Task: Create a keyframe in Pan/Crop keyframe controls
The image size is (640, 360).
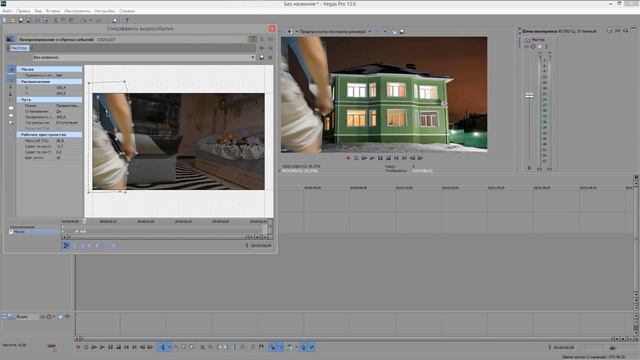Action: coord(106,245)
